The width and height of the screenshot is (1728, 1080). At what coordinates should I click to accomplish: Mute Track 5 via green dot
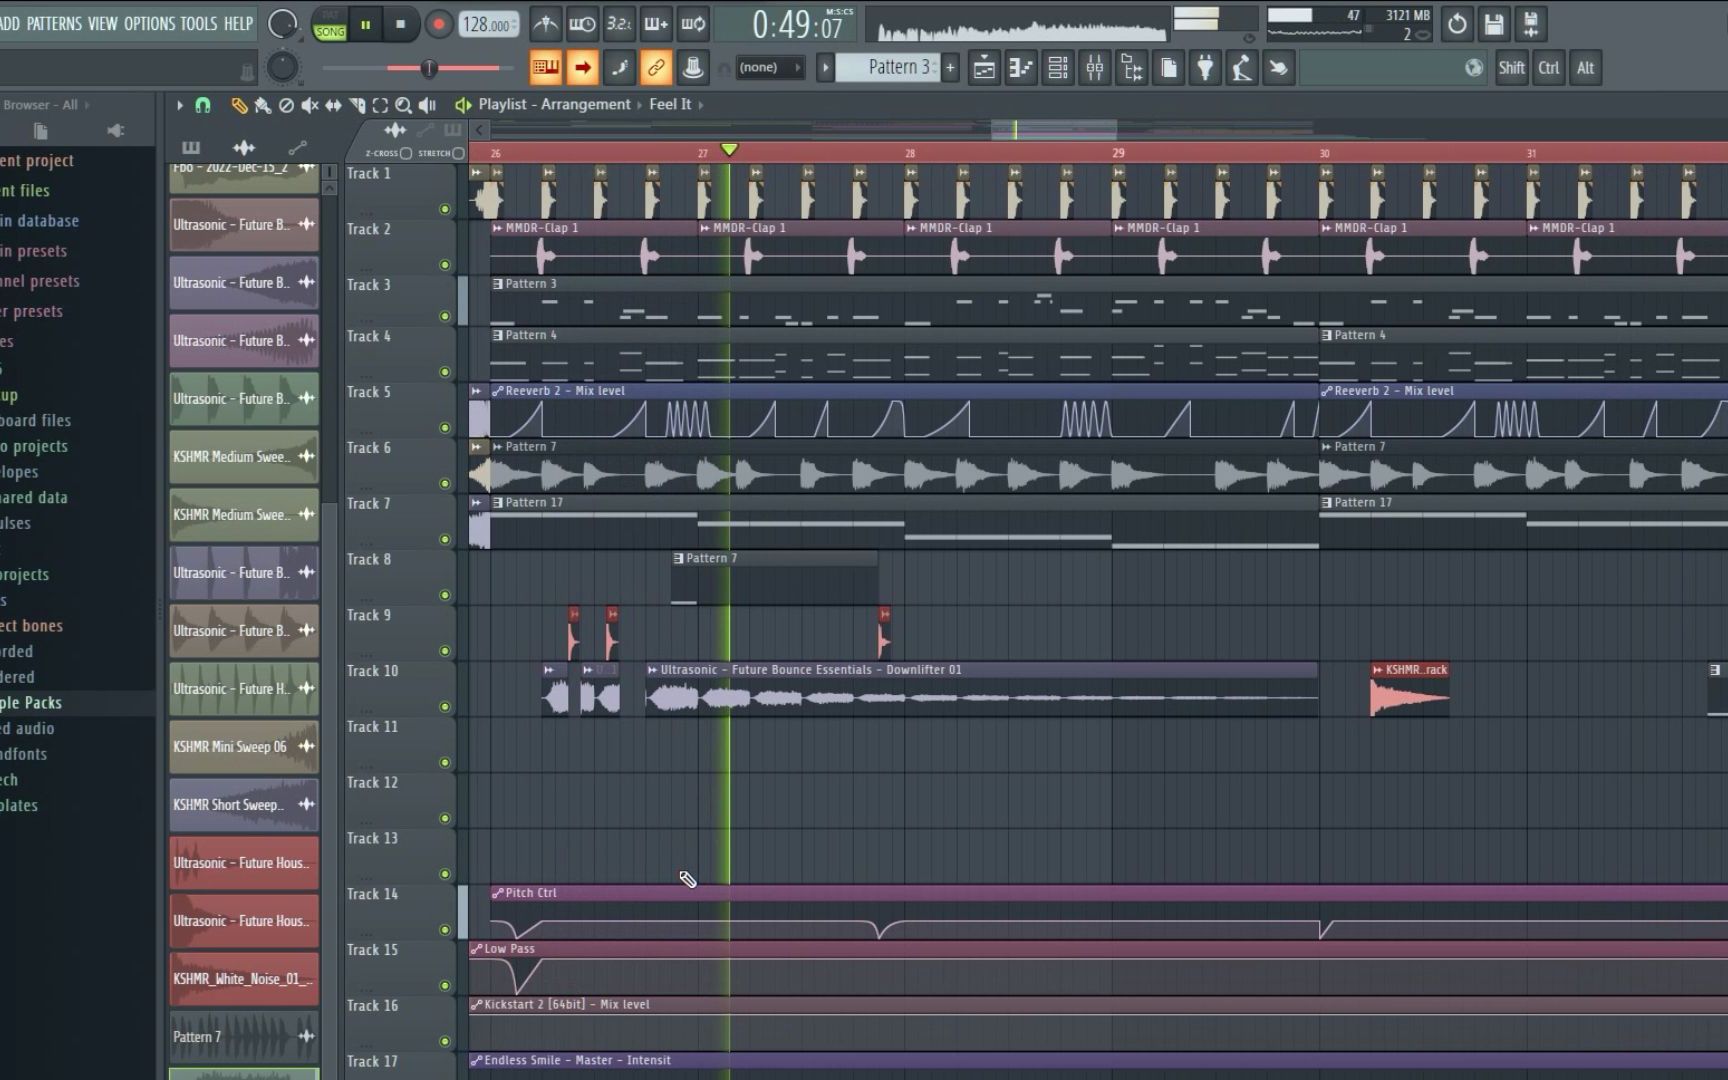444,428
